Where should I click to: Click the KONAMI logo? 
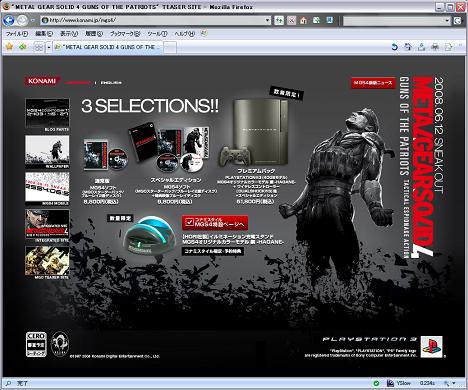click(x=42, y=81)
